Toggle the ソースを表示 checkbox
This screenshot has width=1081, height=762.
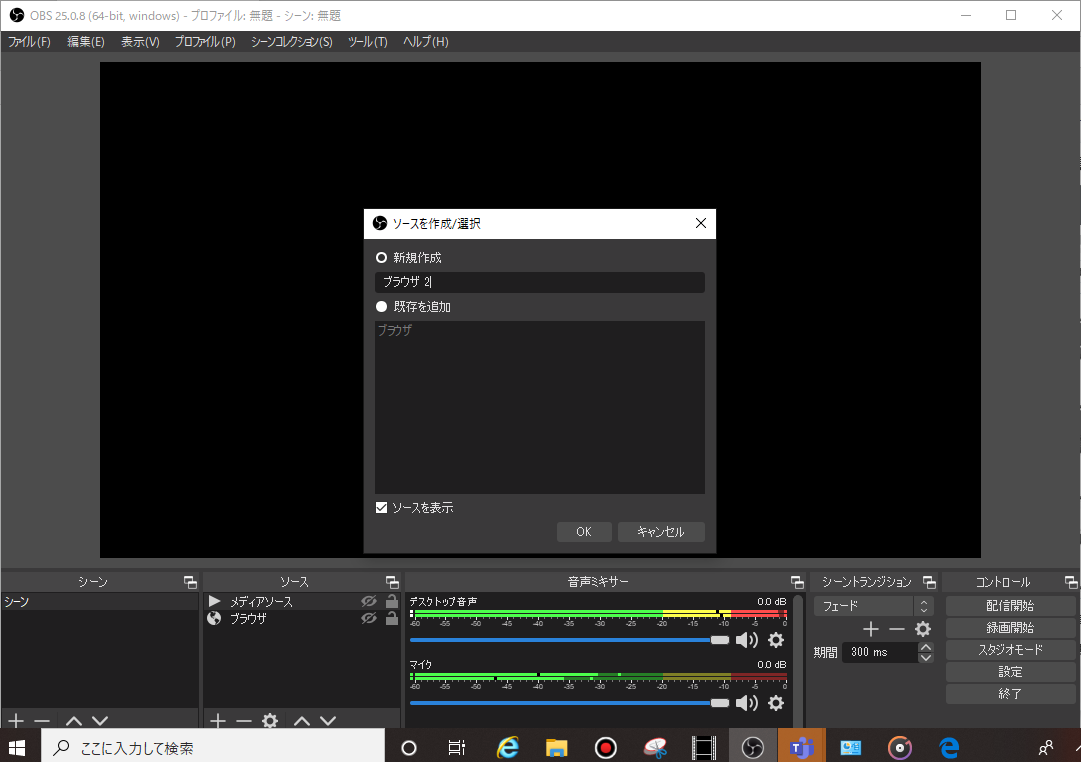coord(381,508)
